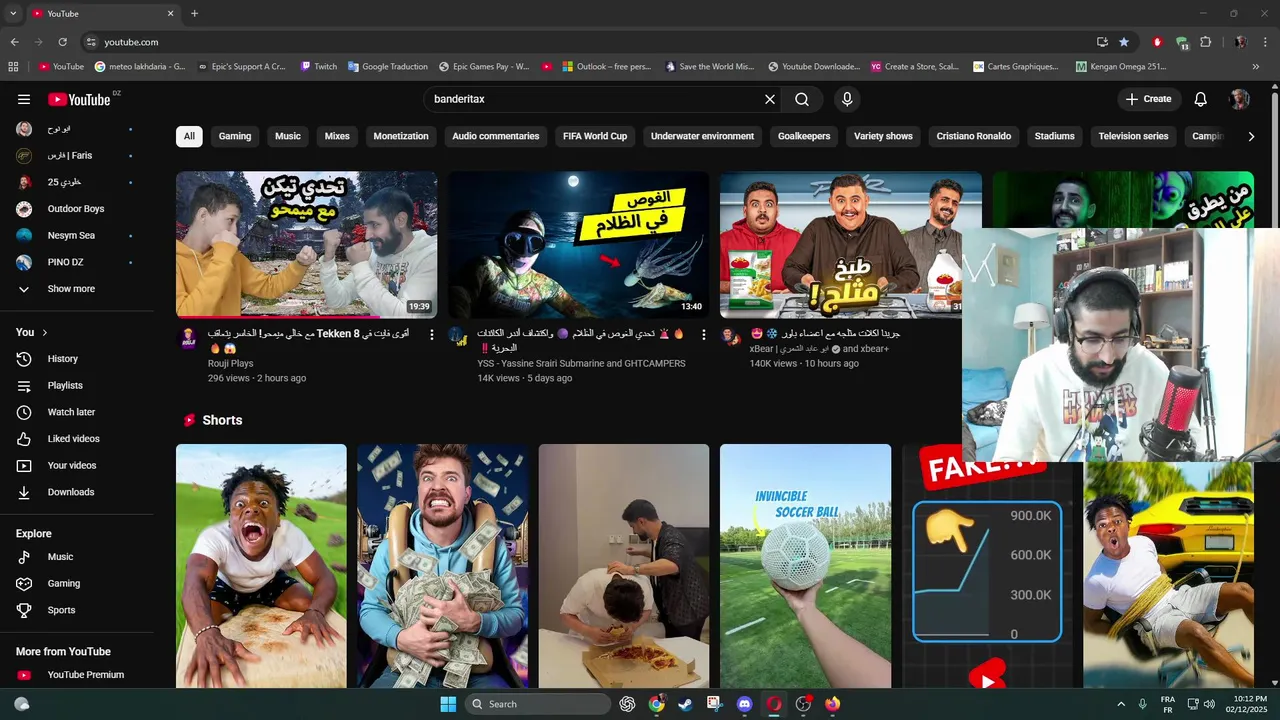Open Steam from the taskbar
The width and height of the screenshot is (1280, 720).
(685, 704)
